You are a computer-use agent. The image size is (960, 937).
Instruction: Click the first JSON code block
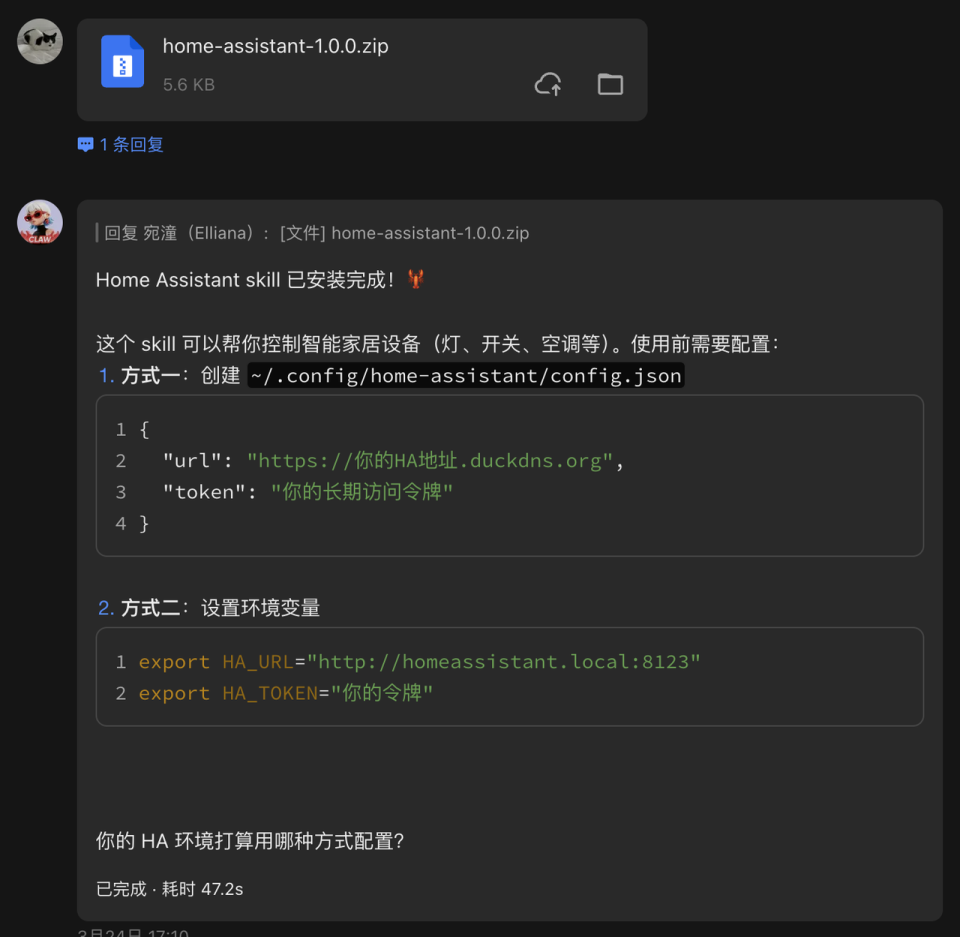point(510,475)
